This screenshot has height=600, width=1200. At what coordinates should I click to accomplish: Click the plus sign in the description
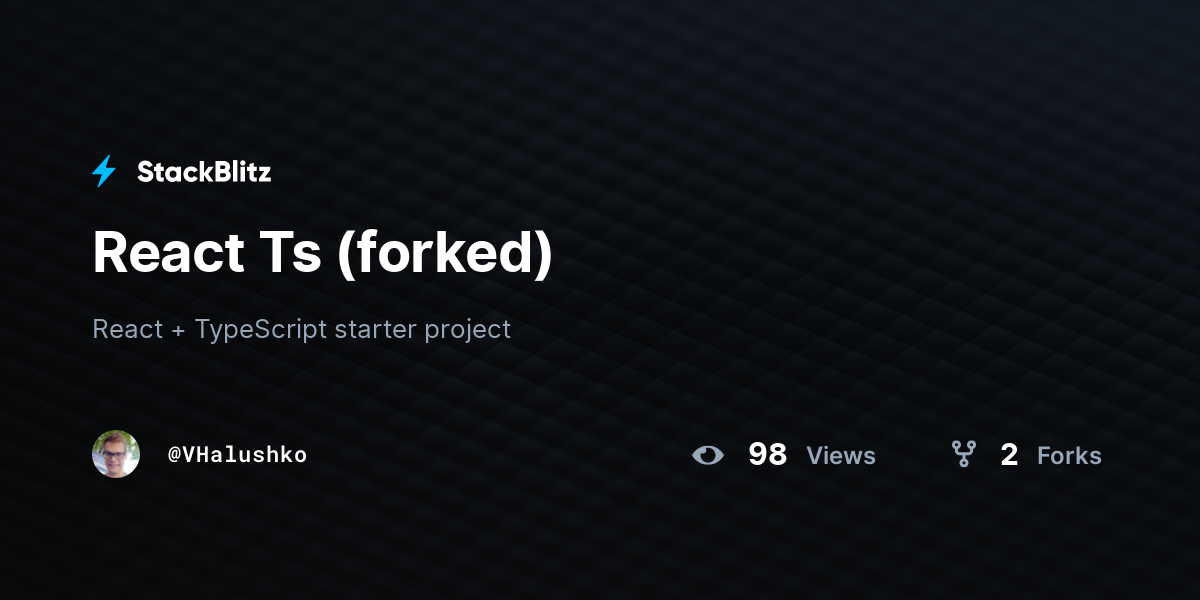(179, 330)
